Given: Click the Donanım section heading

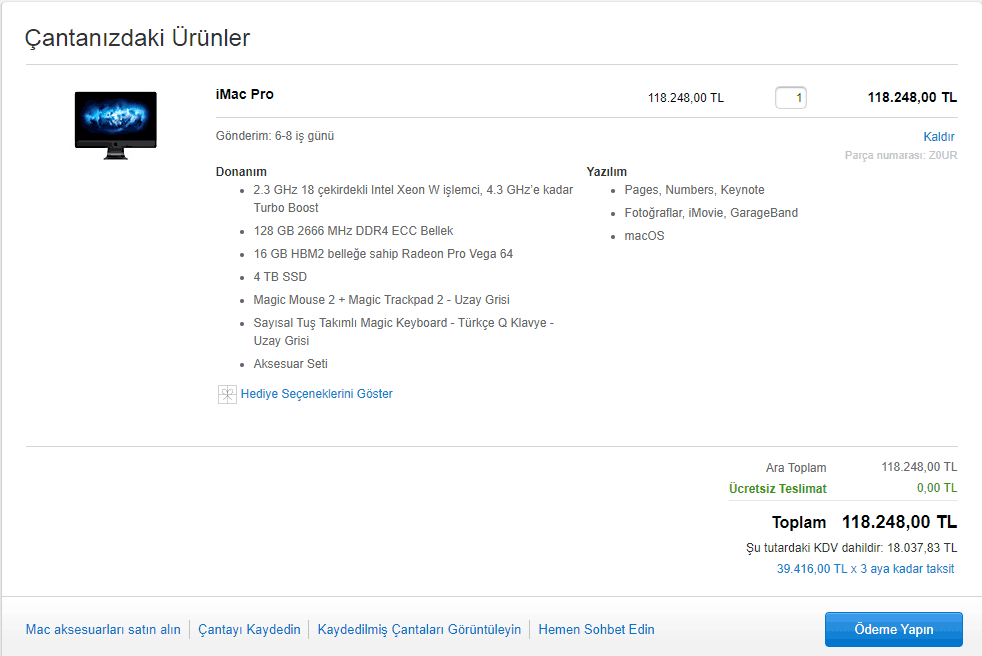Looking at the screenshot, I should click(241, 172).
